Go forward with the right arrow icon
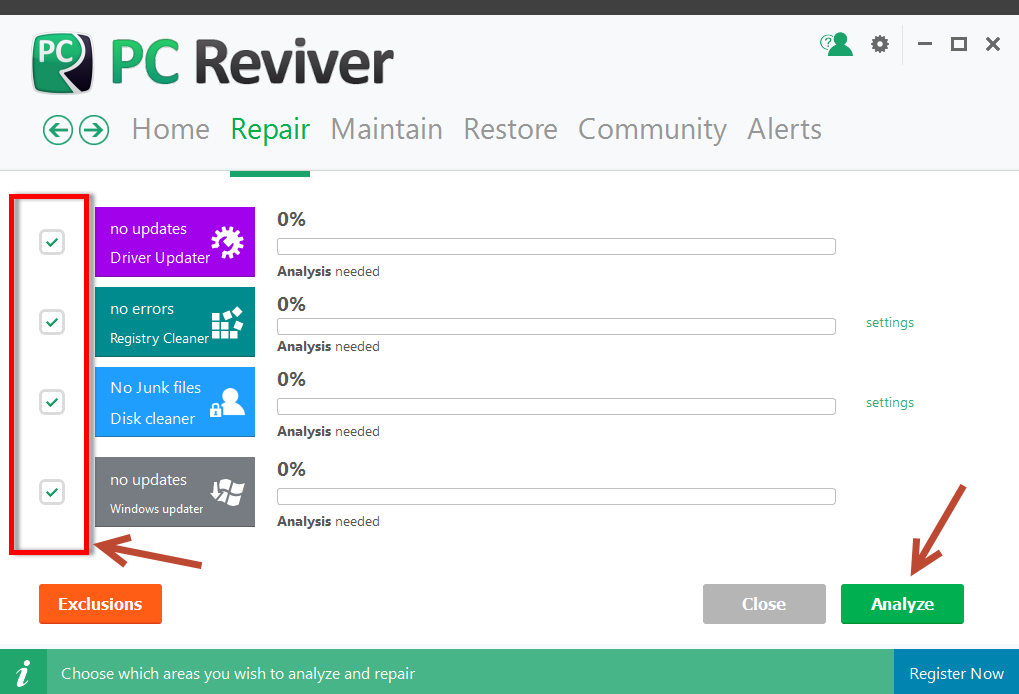Image resolution: width=1019 pixels, height=694 pixels. (94, 130)
